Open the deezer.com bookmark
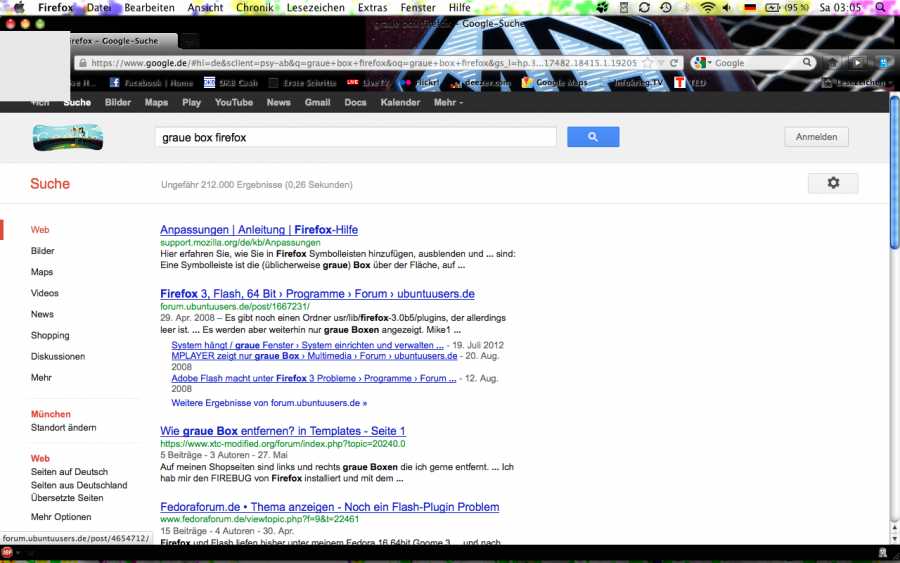900x563 pixels. pos(481,83)
